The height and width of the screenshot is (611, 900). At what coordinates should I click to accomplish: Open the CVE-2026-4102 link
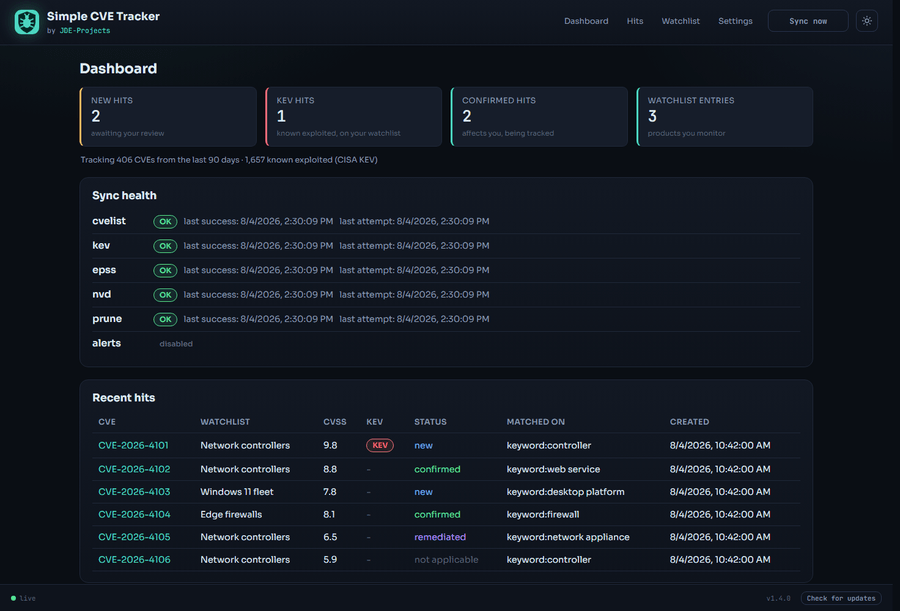(134, 469)
